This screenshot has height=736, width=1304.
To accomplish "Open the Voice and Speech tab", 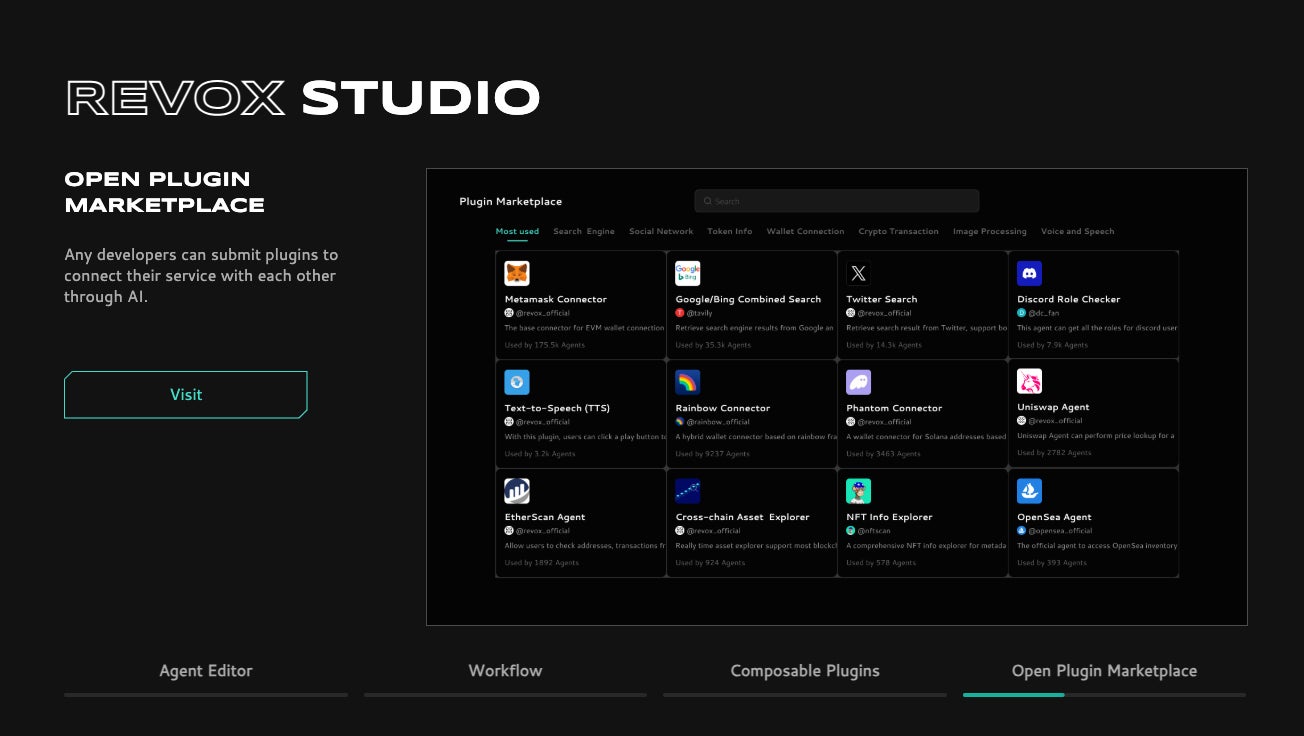I will 1077,231.
